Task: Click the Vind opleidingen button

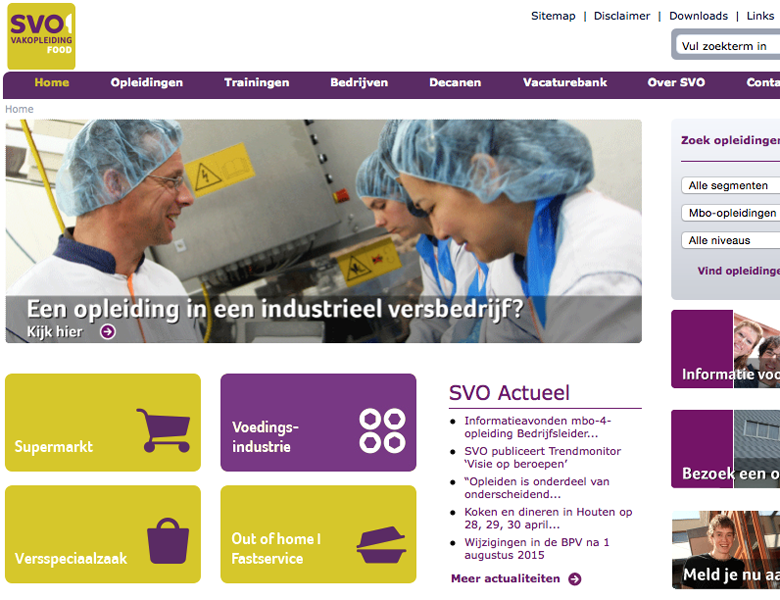Action: 739,271
